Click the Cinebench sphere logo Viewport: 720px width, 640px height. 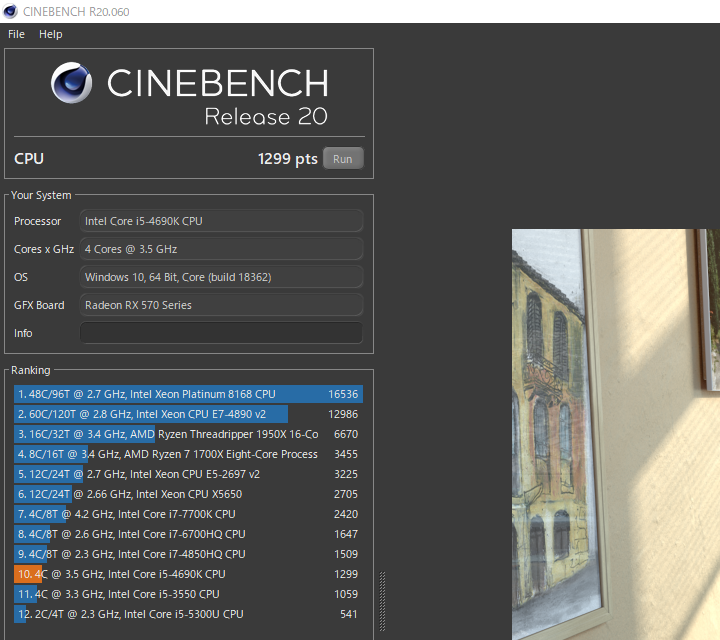(71, 83)
